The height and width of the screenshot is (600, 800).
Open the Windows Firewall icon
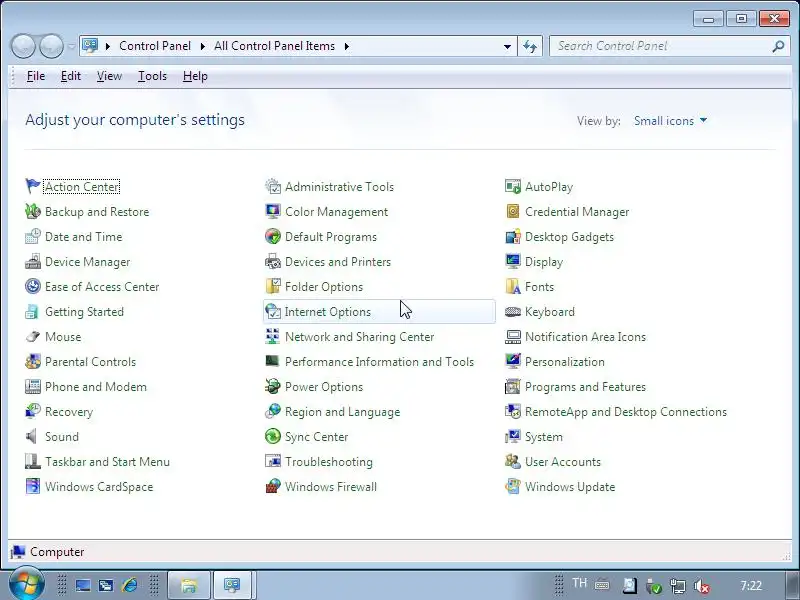[273, 486]
